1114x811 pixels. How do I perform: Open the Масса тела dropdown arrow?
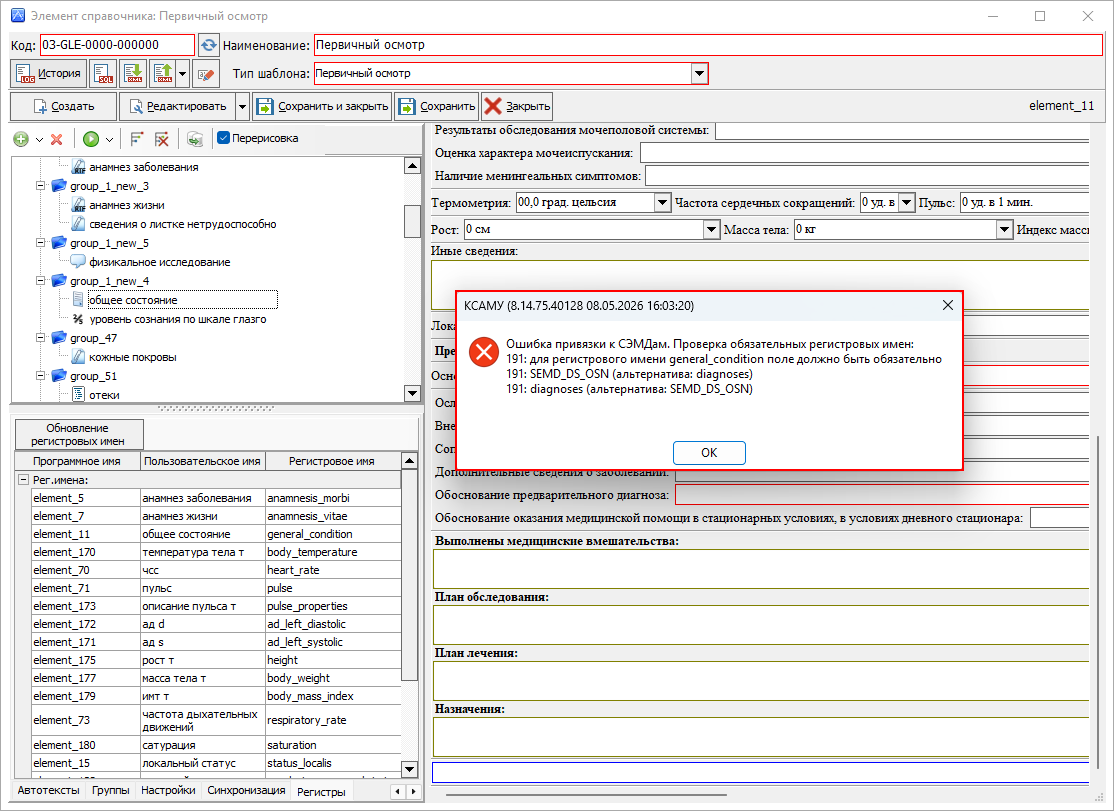[1004, 229]
